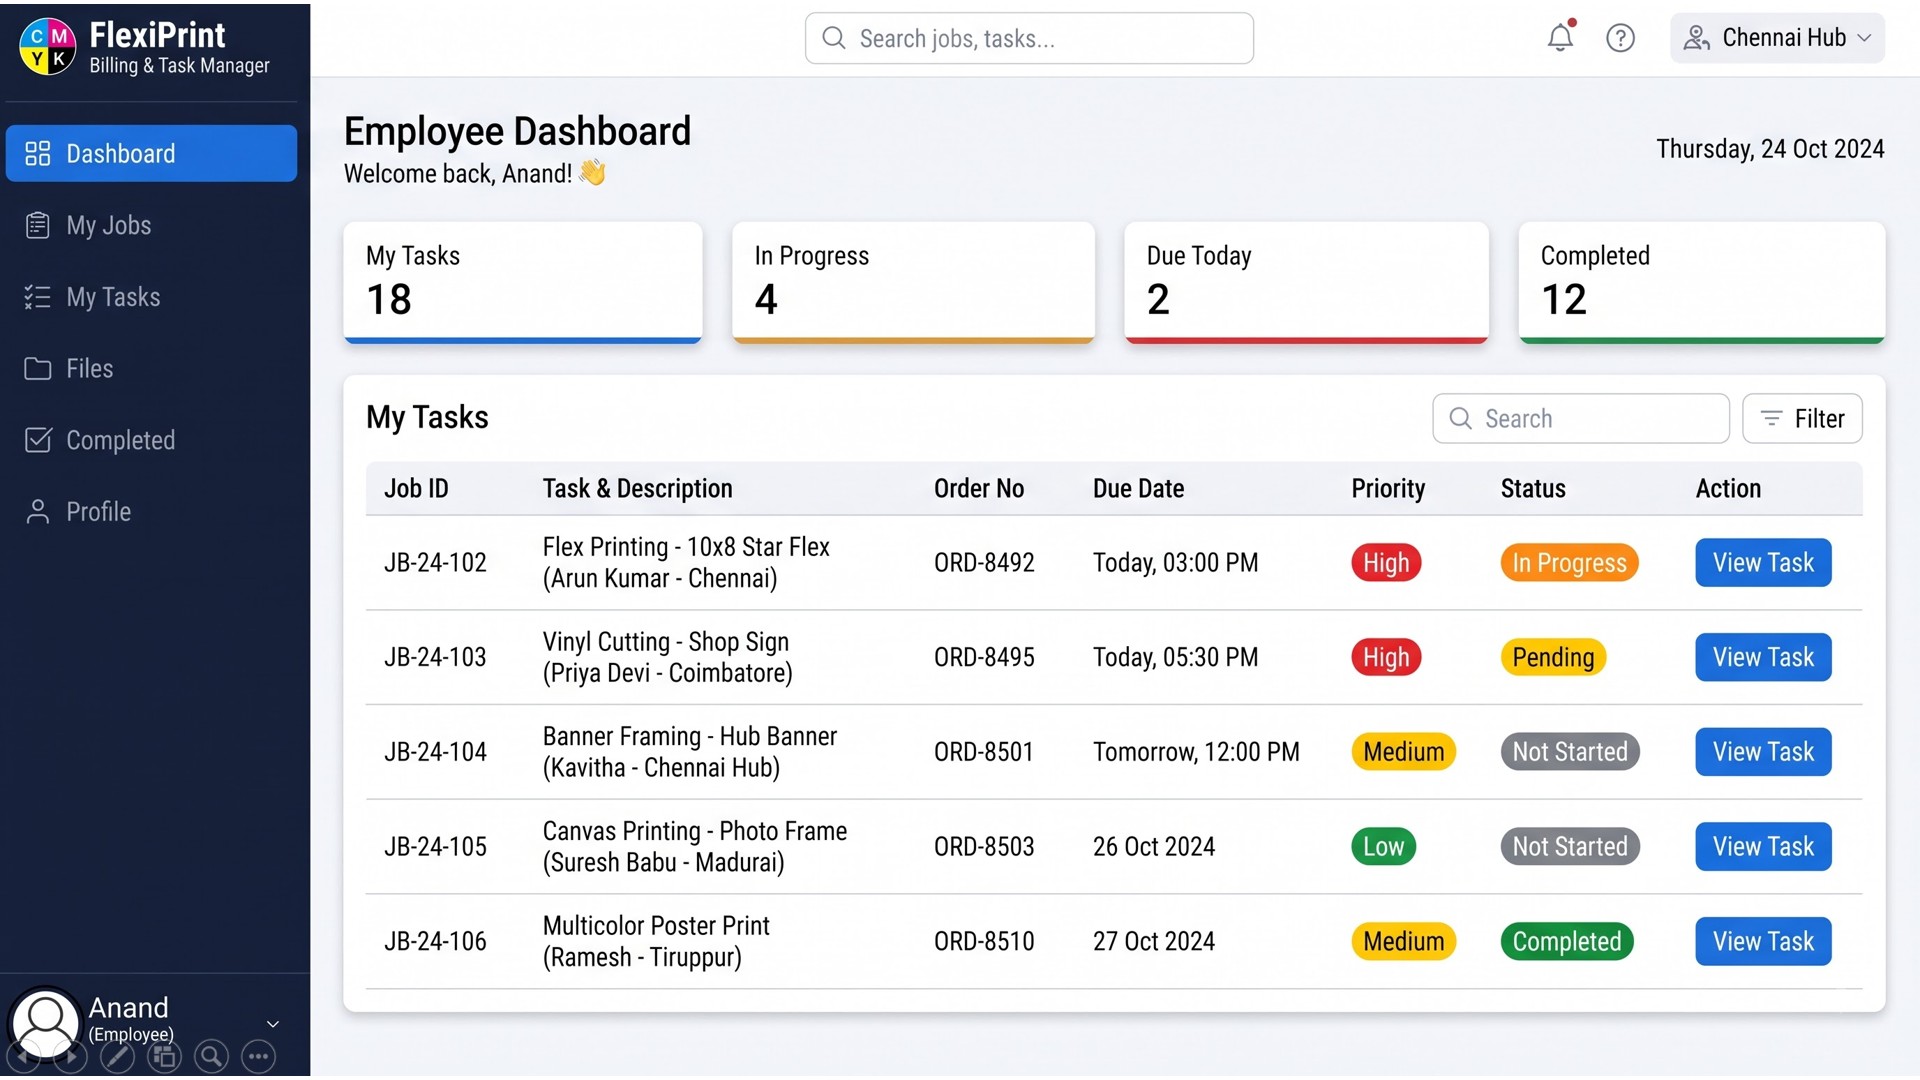View Task for JB-24-105
The height and width of the screenshot is (1080, 1920).
(x=1763, y=846)
